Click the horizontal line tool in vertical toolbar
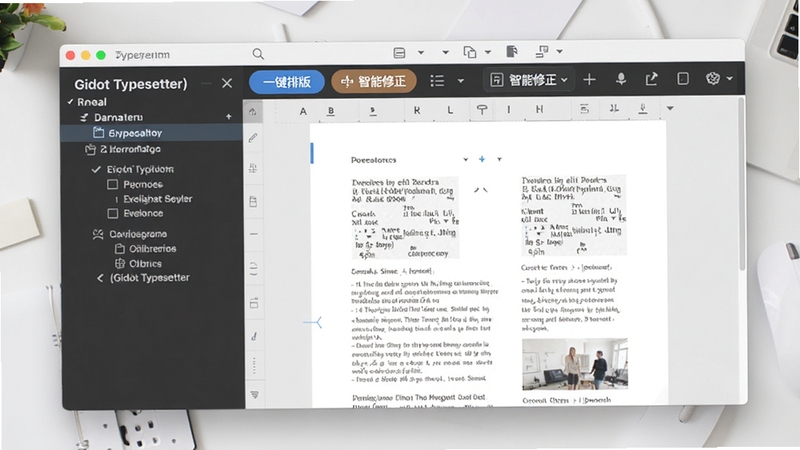The width and height of the screenshot is (800, 450). [254, 234]
